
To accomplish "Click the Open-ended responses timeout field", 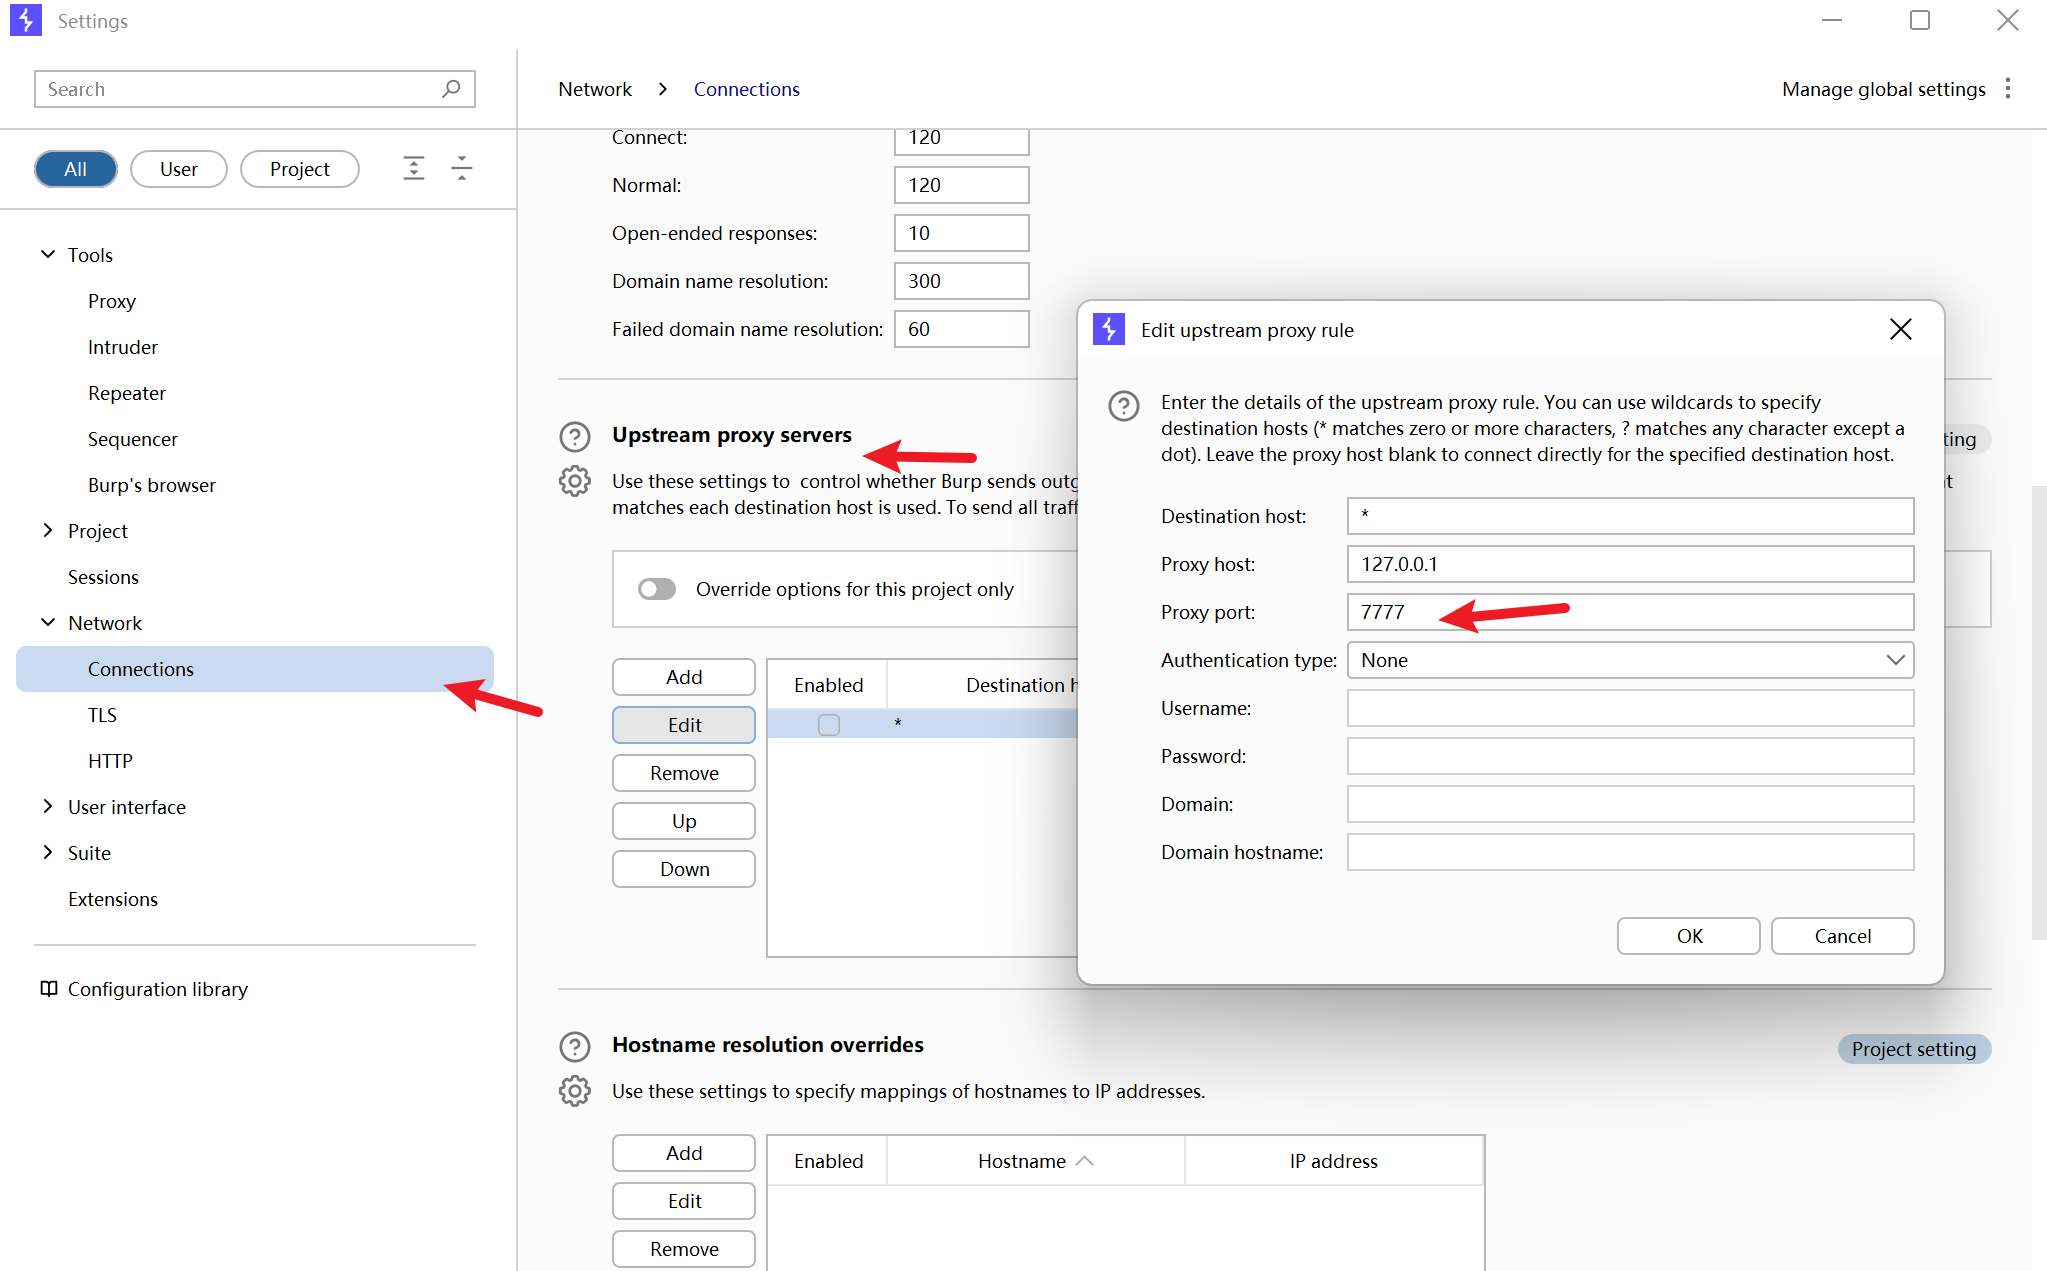I will coord(961,233).
